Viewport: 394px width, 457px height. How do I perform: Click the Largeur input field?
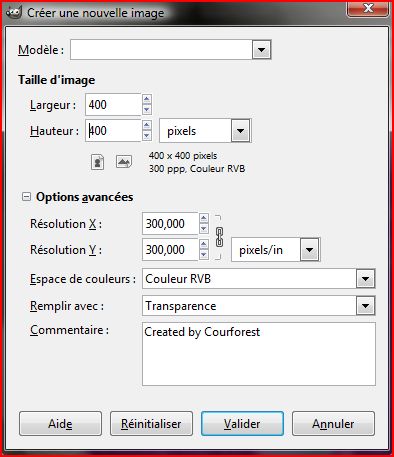tap(113, 105)
